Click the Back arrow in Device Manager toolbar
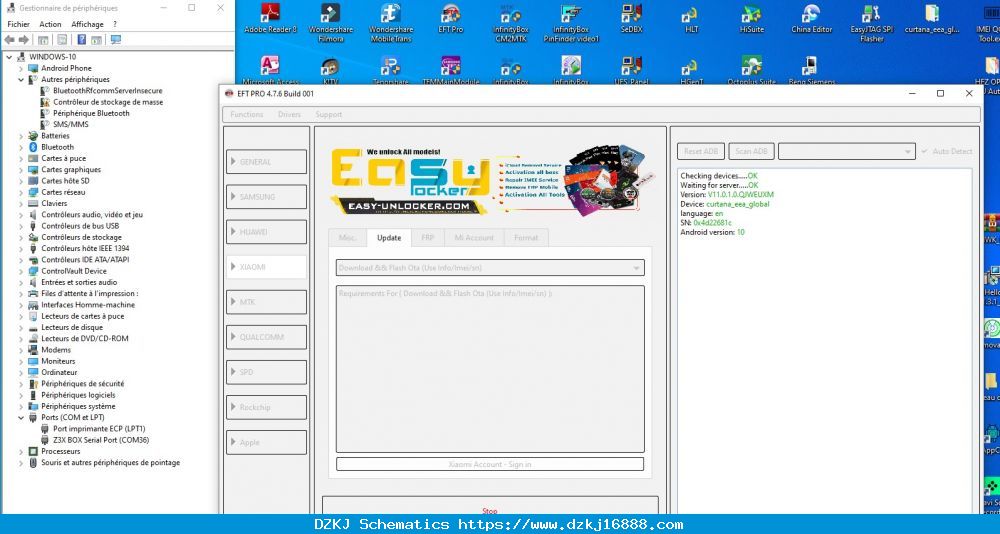 [10, 40]
